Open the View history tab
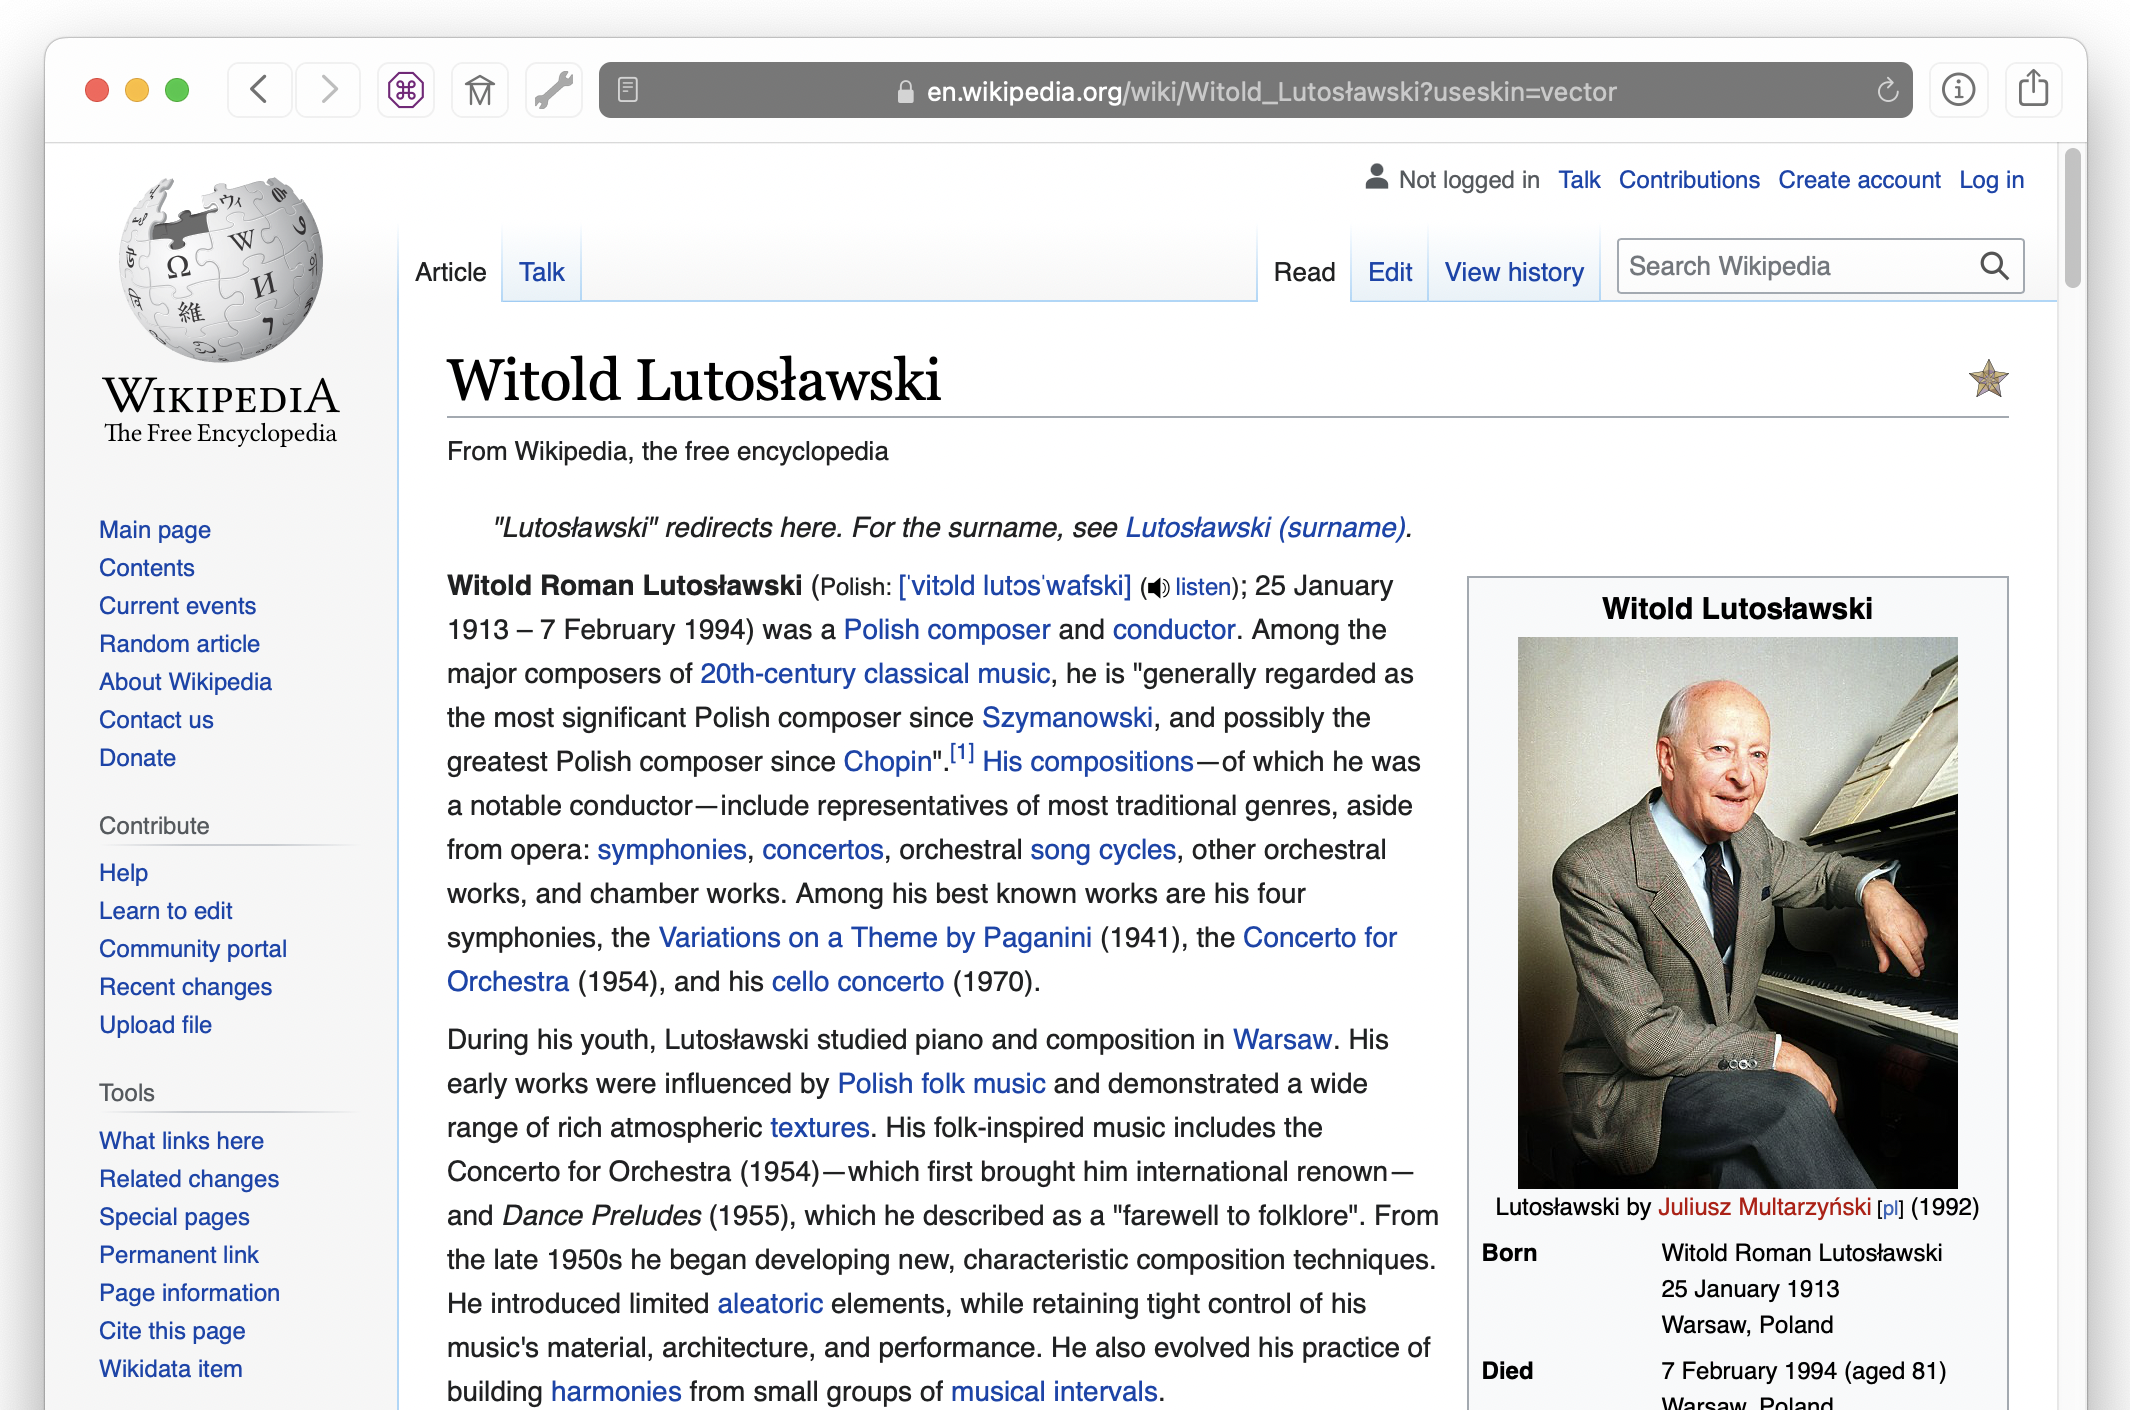The height and width of the screenshot is (1410, 2130). (x=1513, y=272)
